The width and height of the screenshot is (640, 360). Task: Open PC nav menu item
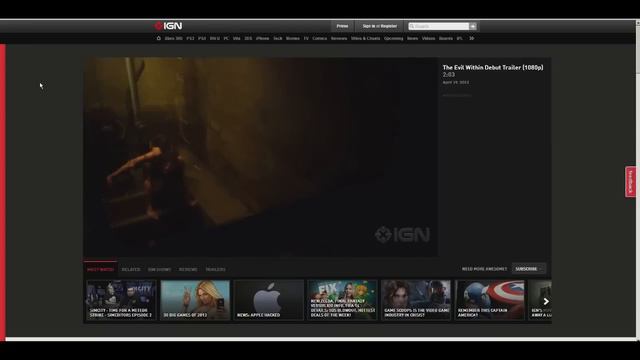point(226,38)
